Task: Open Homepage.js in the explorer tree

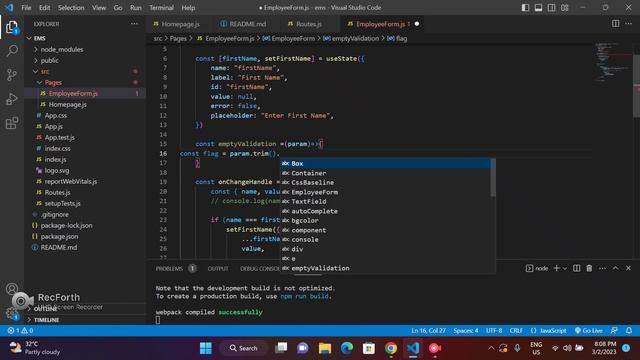Action: click(x=67, y=104)
